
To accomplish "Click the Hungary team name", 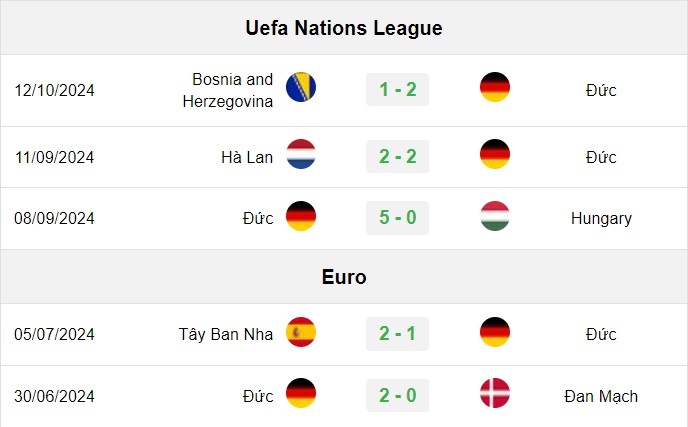I will (x=601, y=218).
